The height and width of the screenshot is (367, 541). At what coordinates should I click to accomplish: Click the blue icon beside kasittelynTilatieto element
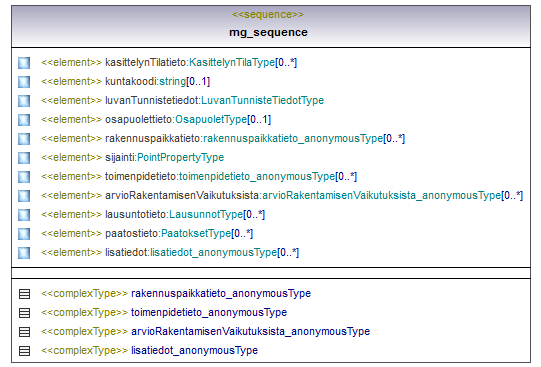coord(24,63)
